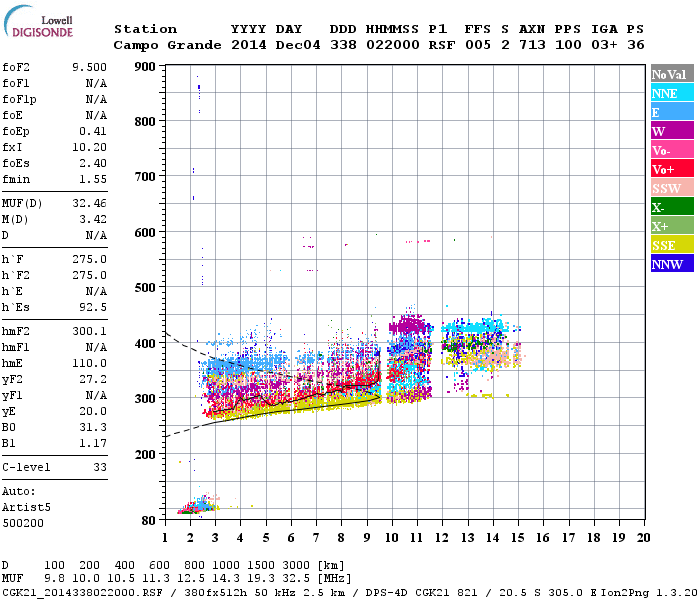
Task: Click the 10 MHz frequency axis label
Action: click(392, 538)
